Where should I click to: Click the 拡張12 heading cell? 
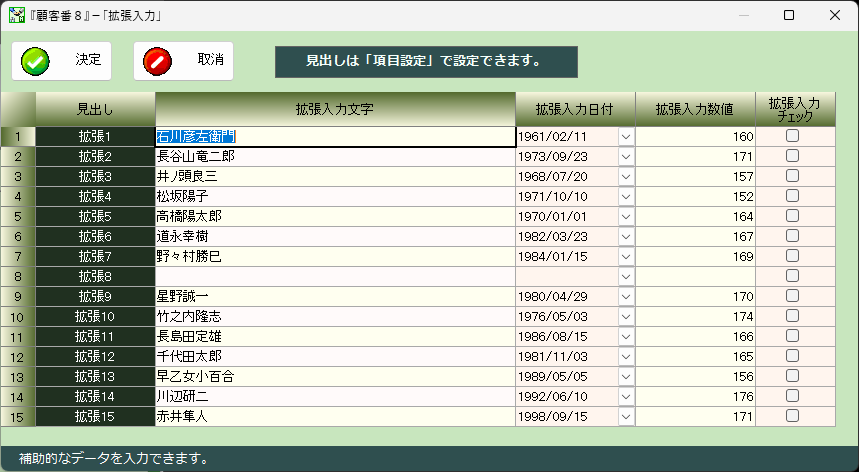pyautogui.click(x=95, y=356)
